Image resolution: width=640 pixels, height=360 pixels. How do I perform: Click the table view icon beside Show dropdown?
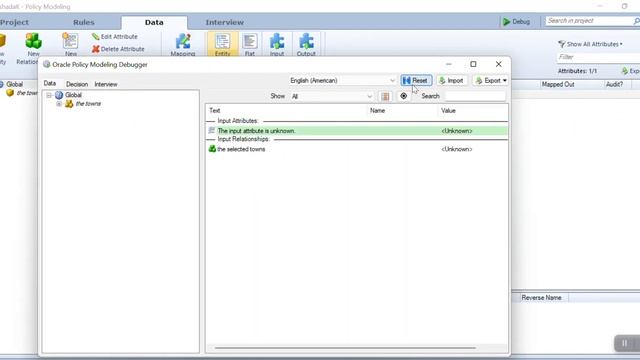385,96
